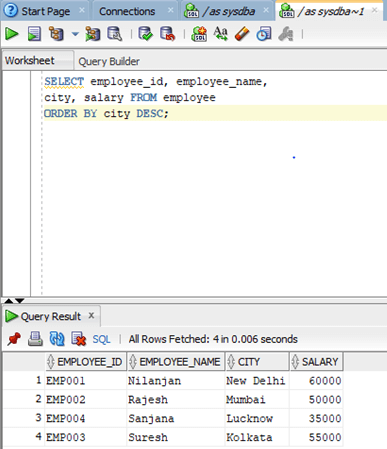Open SQL History icon
This screenshot has width=387, height=449.
tap(264, 34)
